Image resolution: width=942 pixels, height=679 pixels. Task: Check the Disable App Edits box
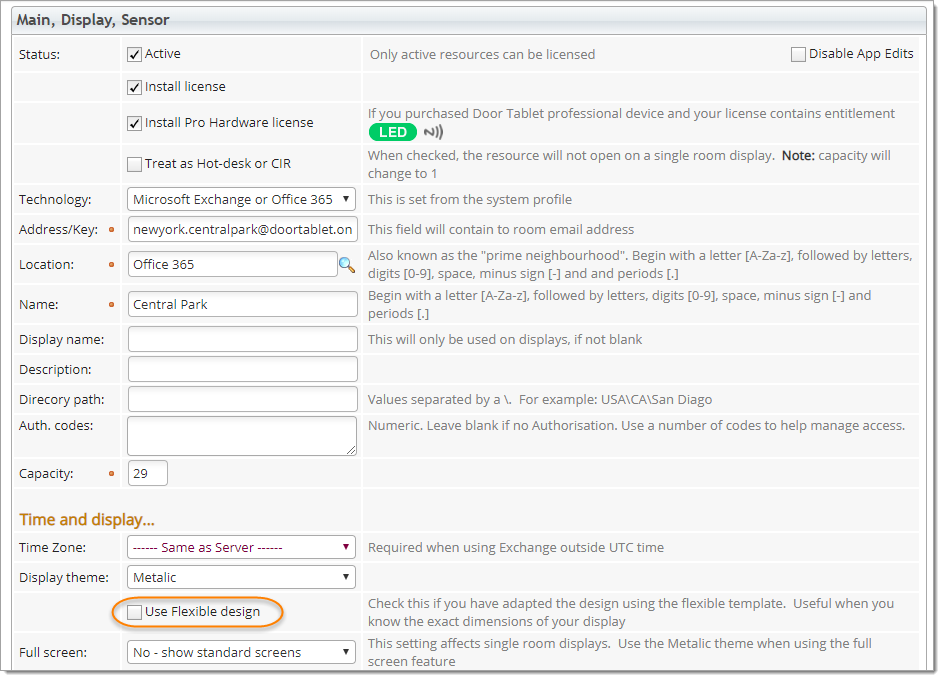tap(798, 54)
